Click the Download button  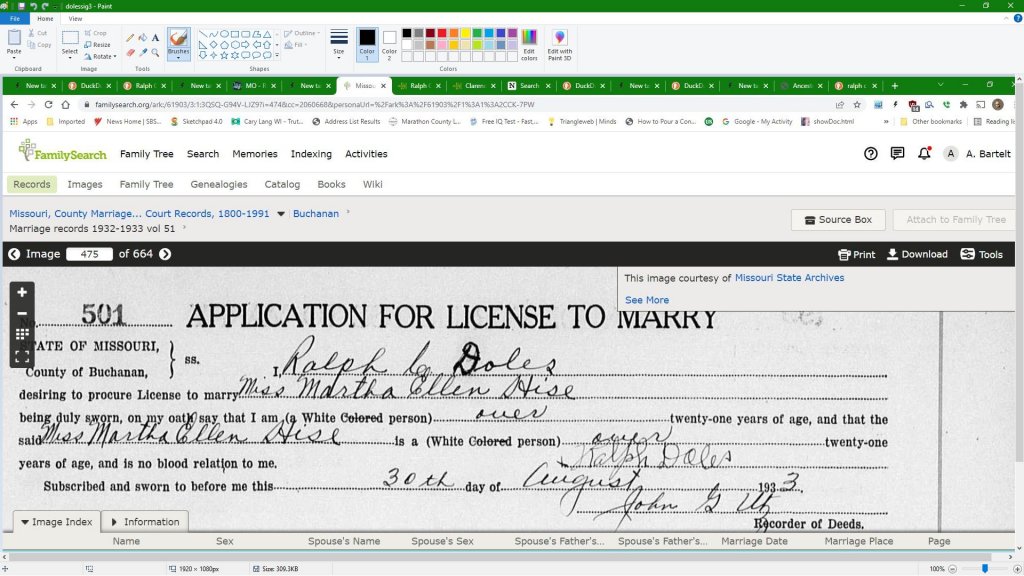(917, 254)
